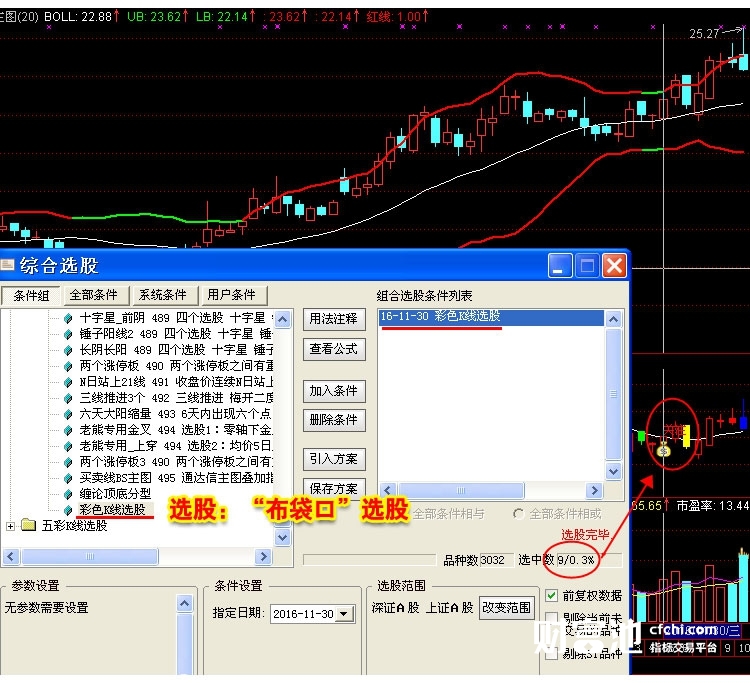Click the condition tree horizontal scrollbar thumb
750x683 pixels.
pyautogui.click(x=90, y=556)
